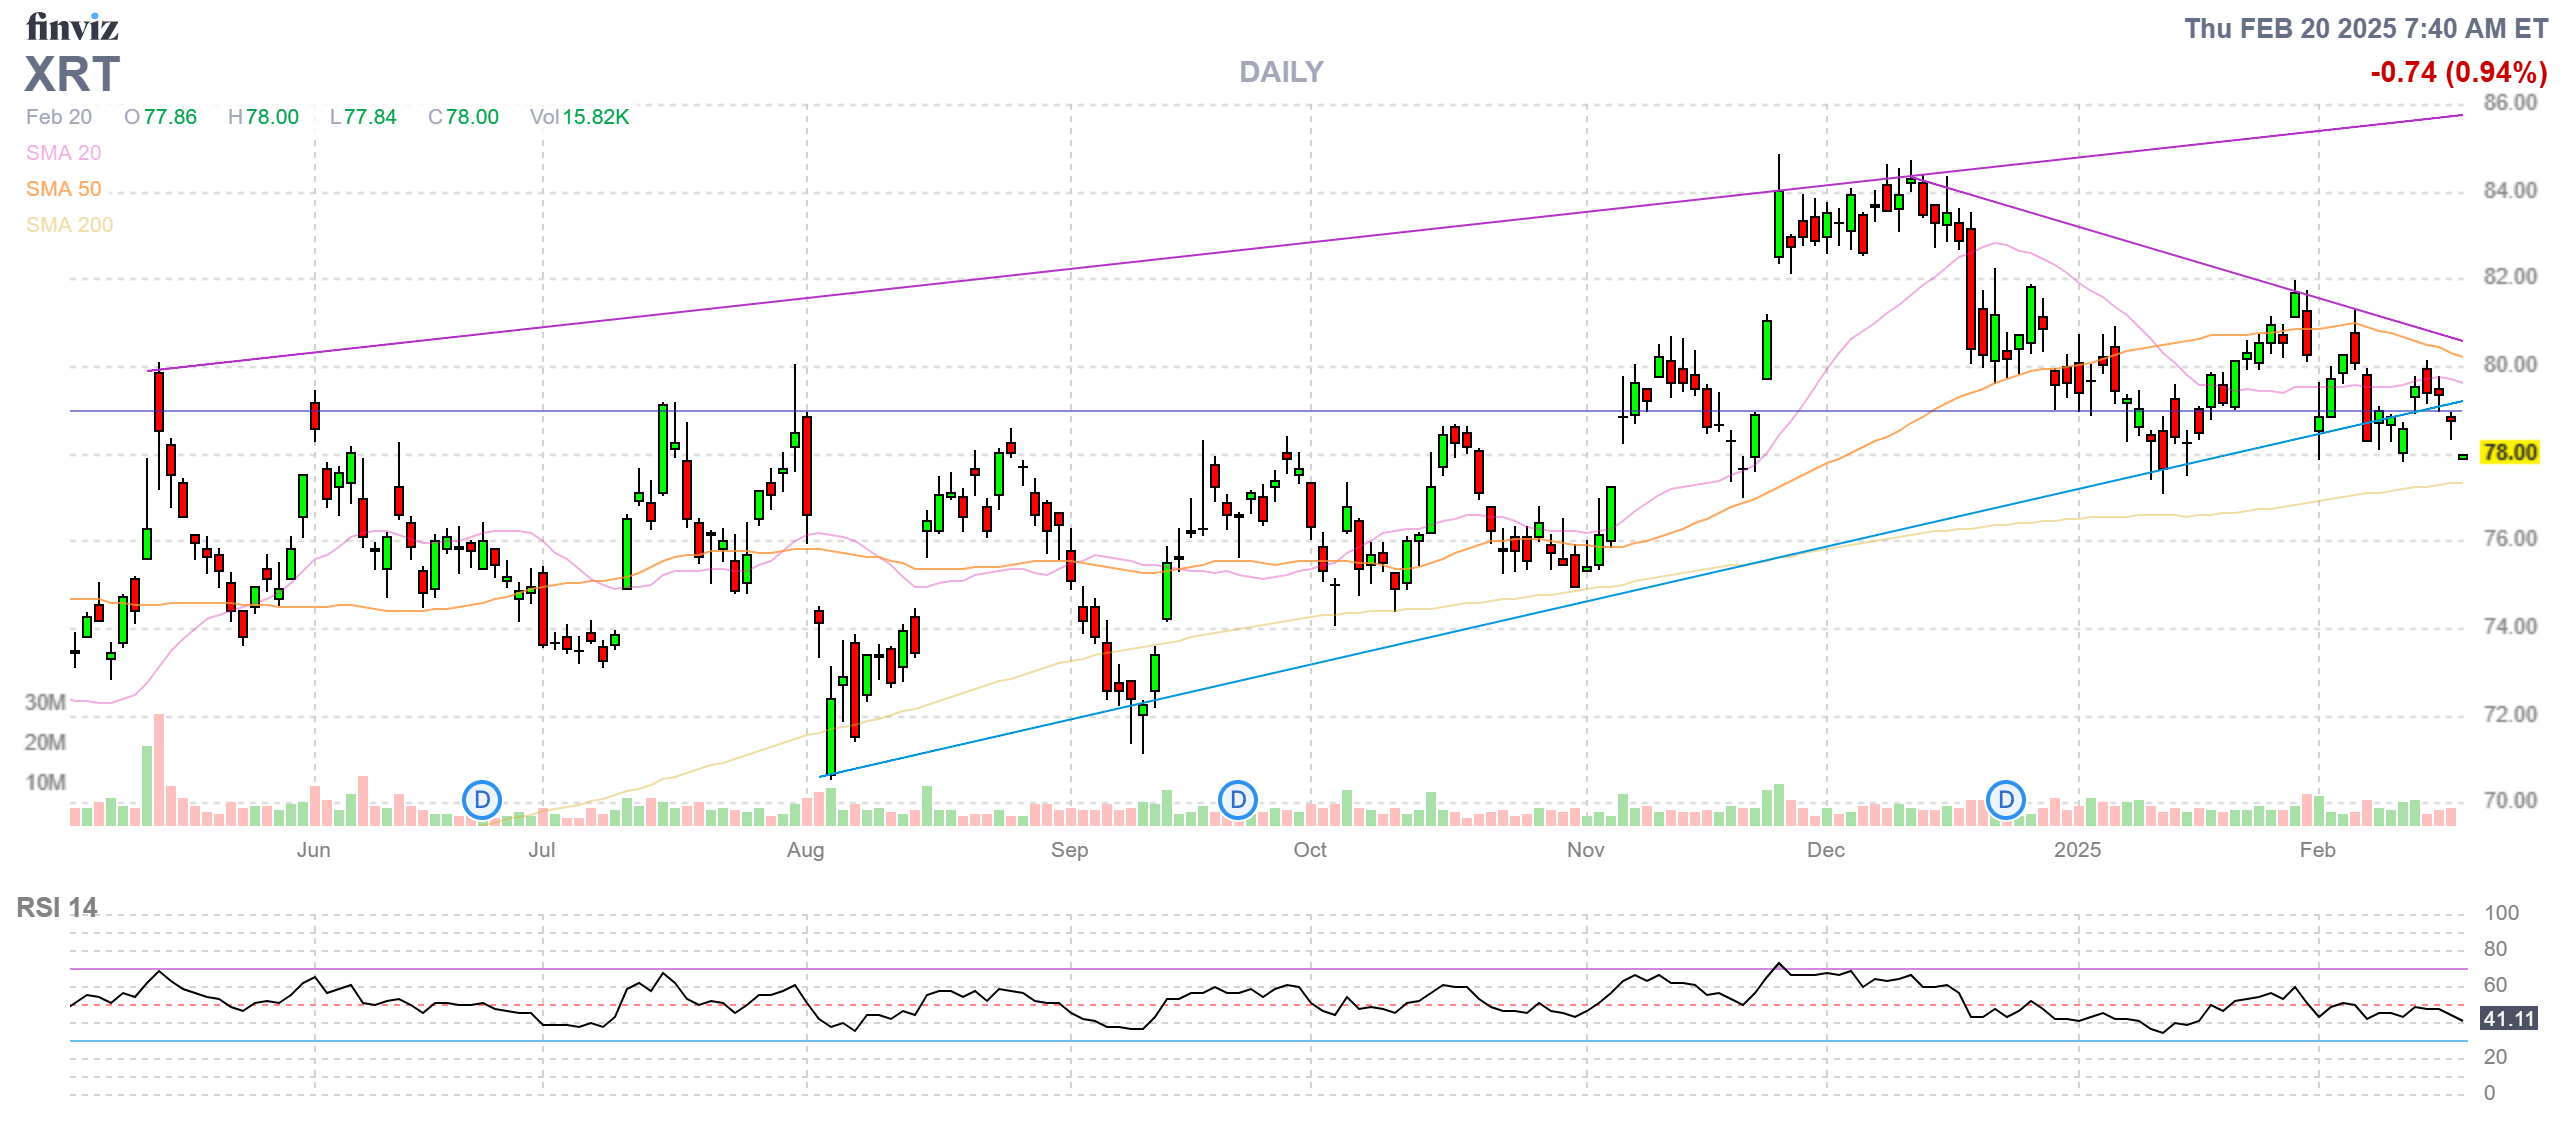
Task: Toggle the SMA 200 legend label
Action: tap(69, 225)
